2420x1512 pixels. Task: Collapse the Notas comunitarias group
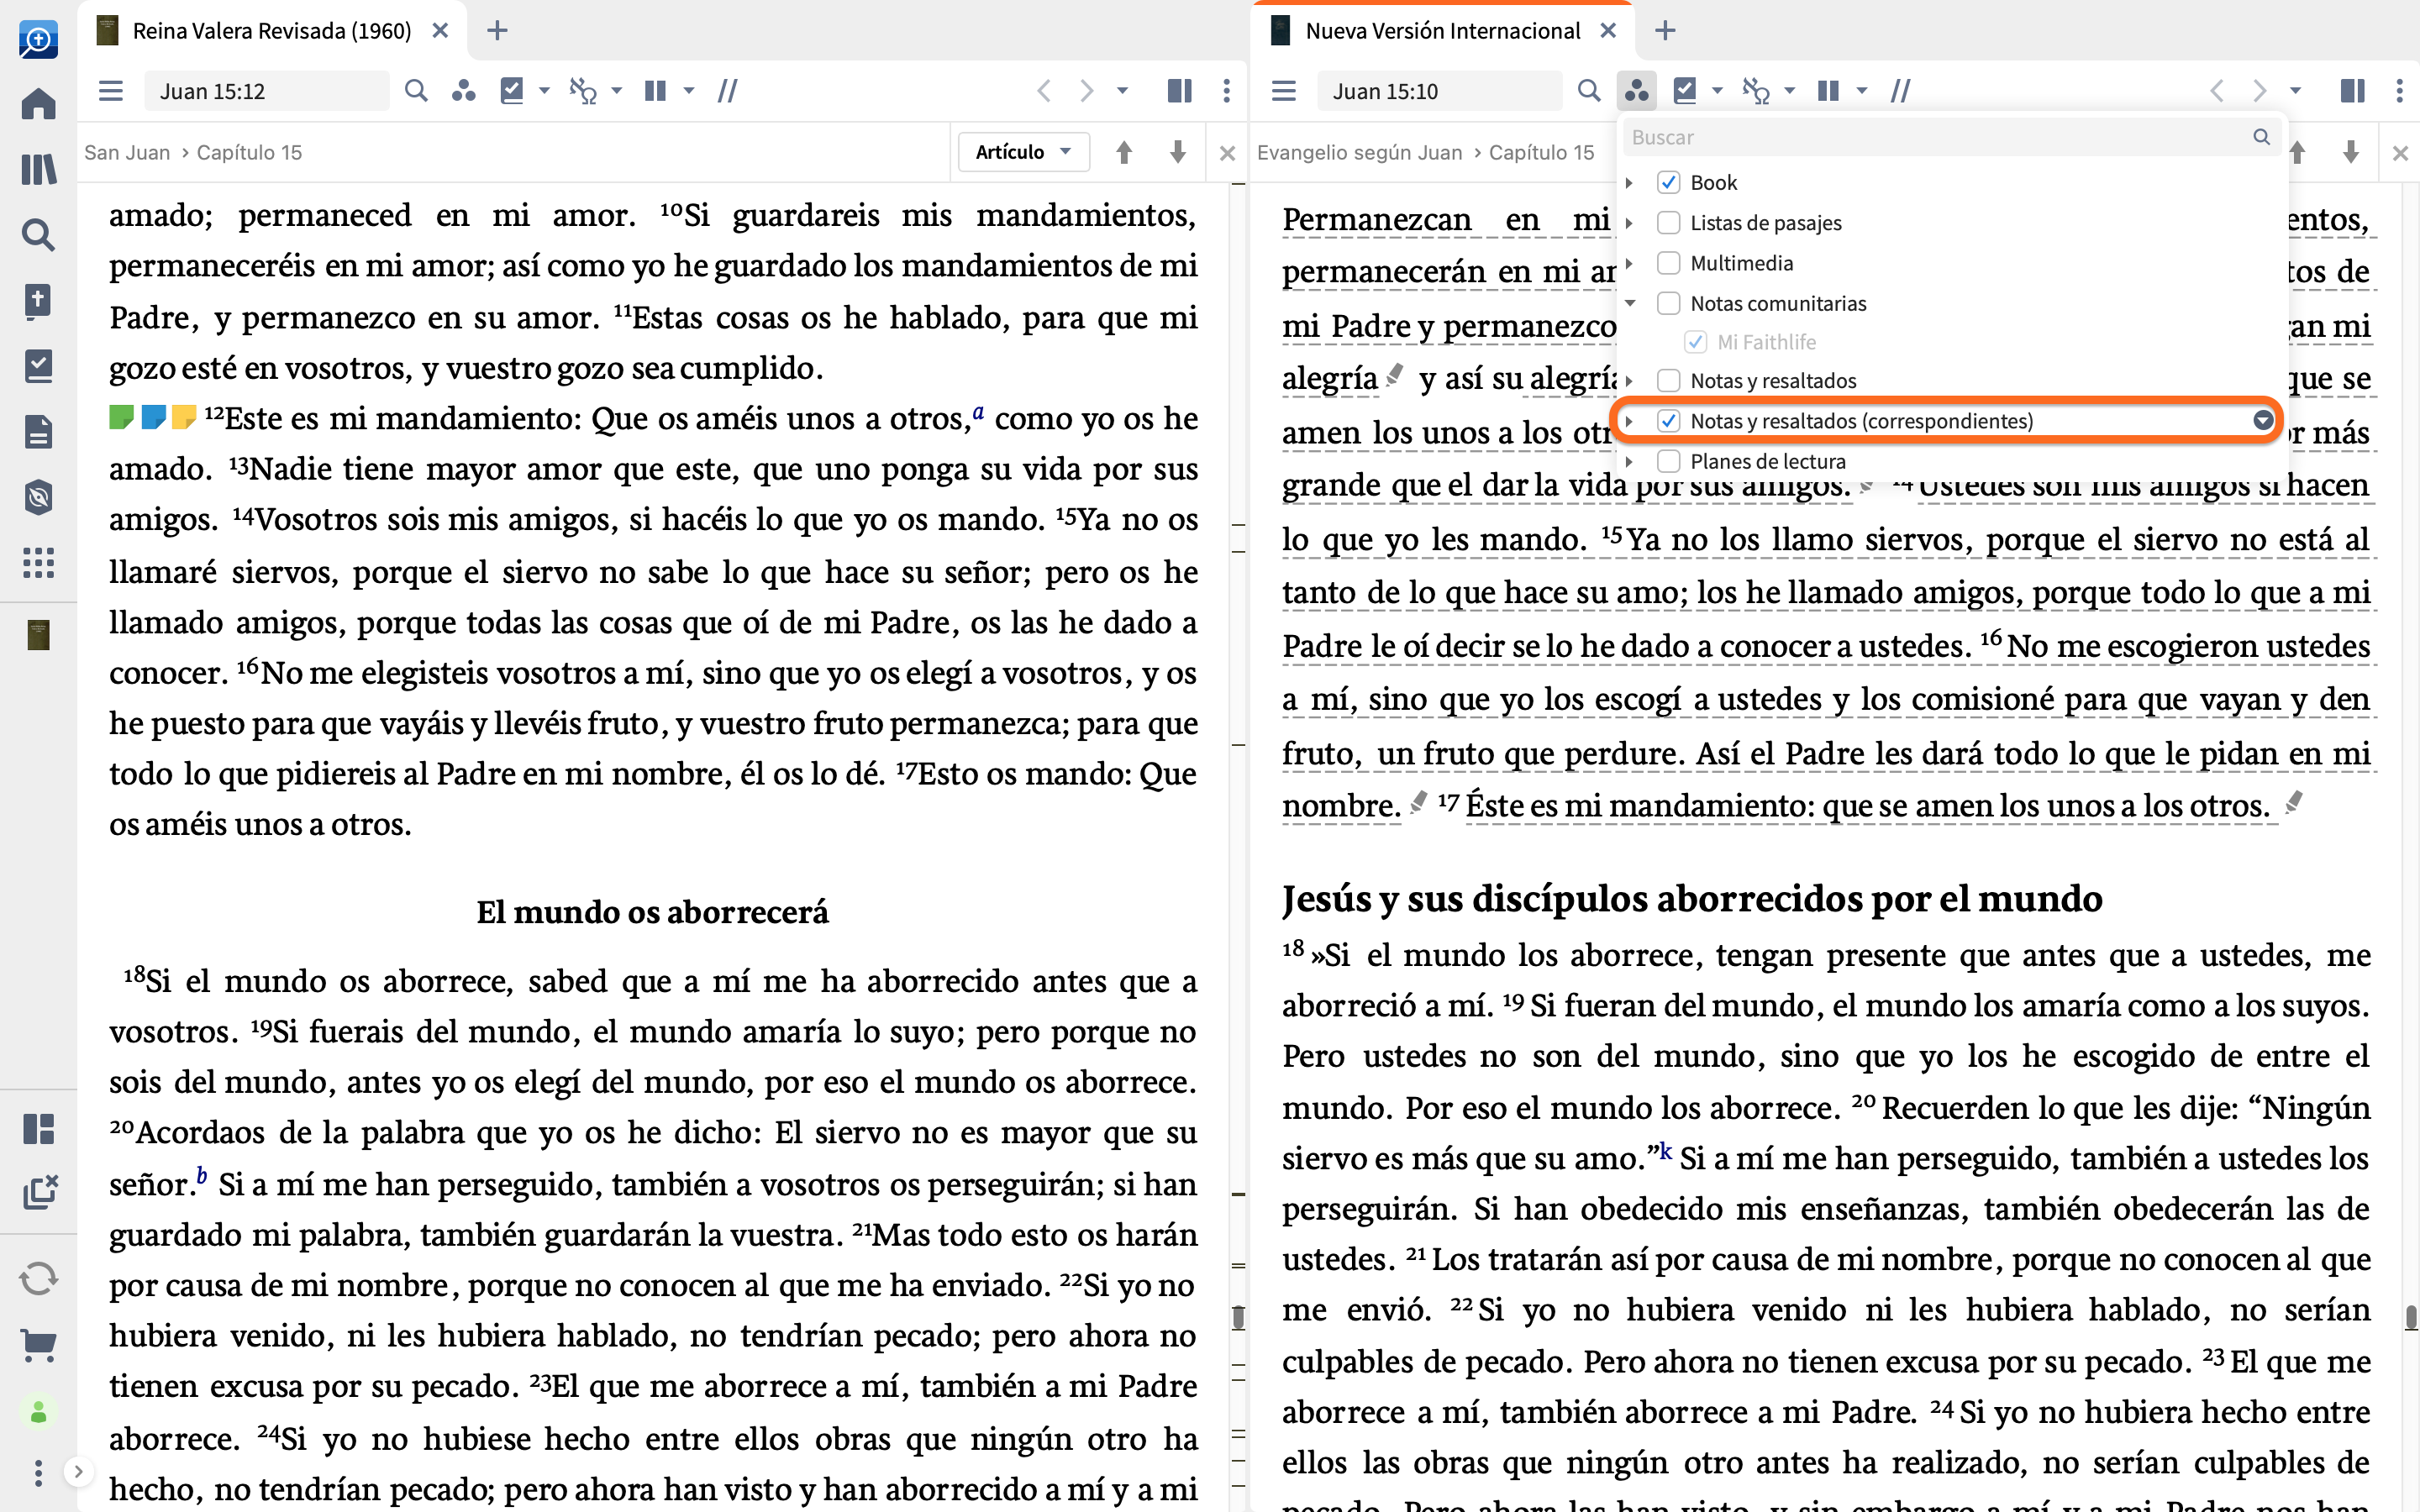[1630, 303]
